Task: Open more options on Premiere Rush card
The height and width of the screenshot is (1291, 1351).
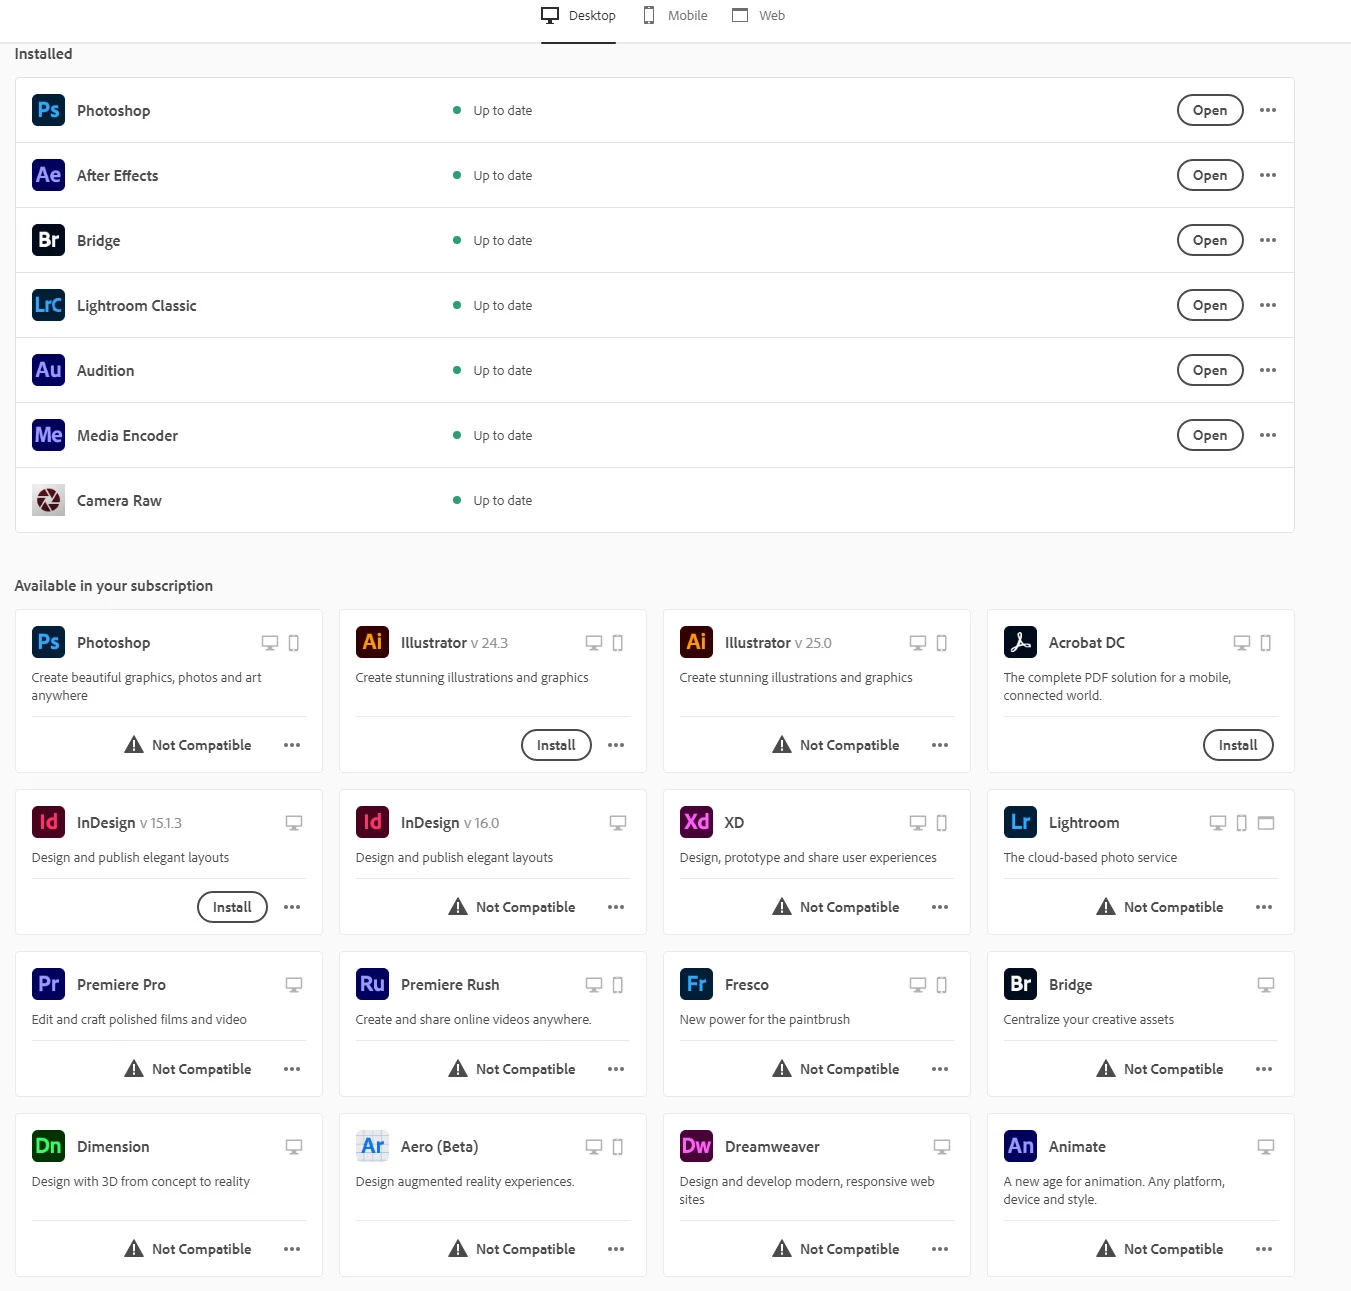Action: 616,1069
